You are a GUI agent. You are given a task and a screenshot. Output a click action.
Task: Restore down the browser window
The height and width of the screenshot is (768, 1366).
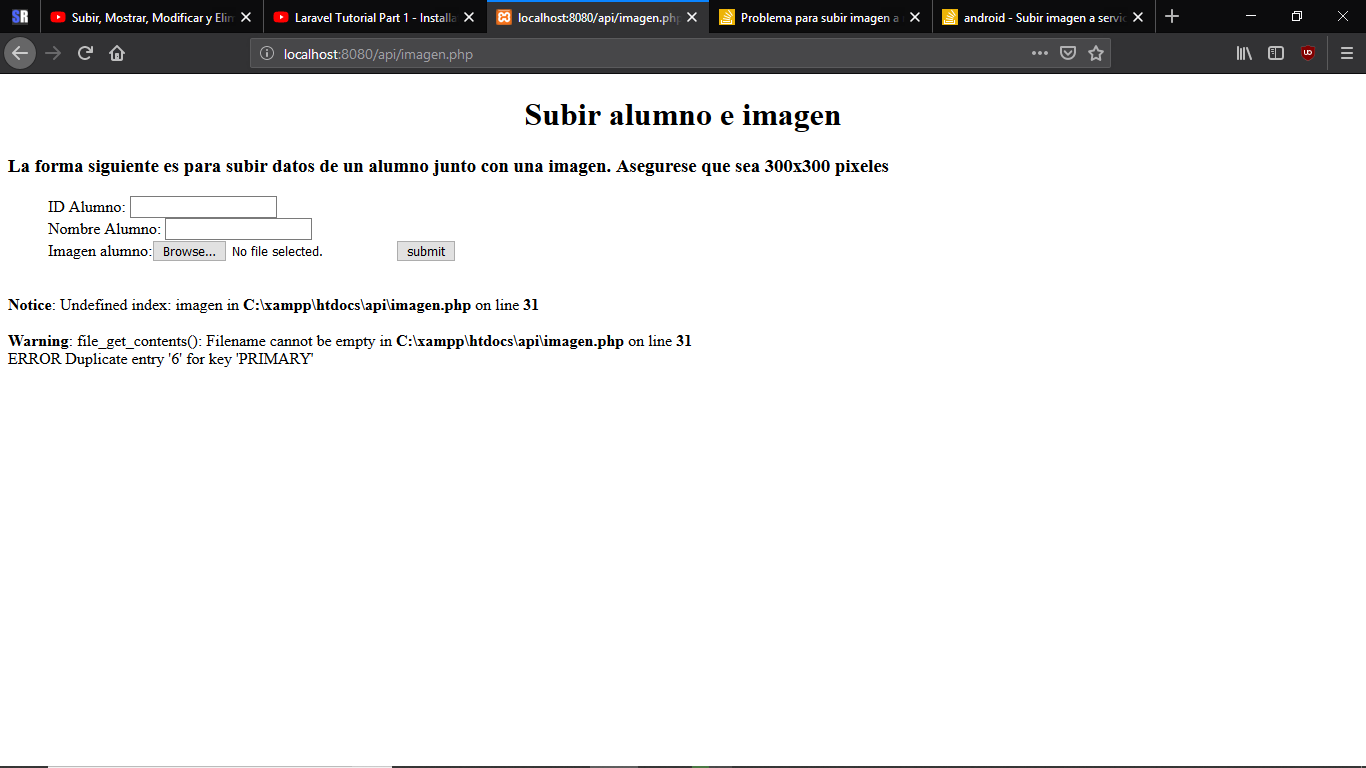1297,16
